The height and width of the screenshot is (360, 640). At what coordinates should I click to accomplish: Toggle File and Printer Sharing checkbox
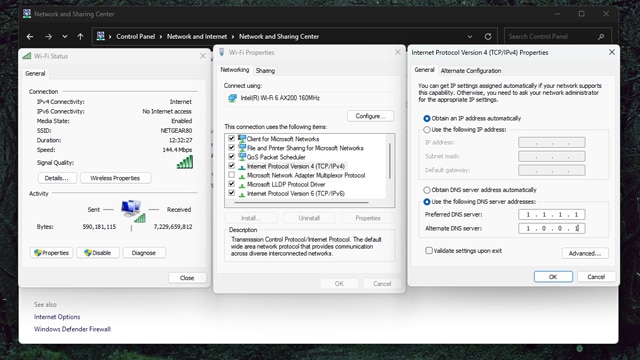click(231, 148)
